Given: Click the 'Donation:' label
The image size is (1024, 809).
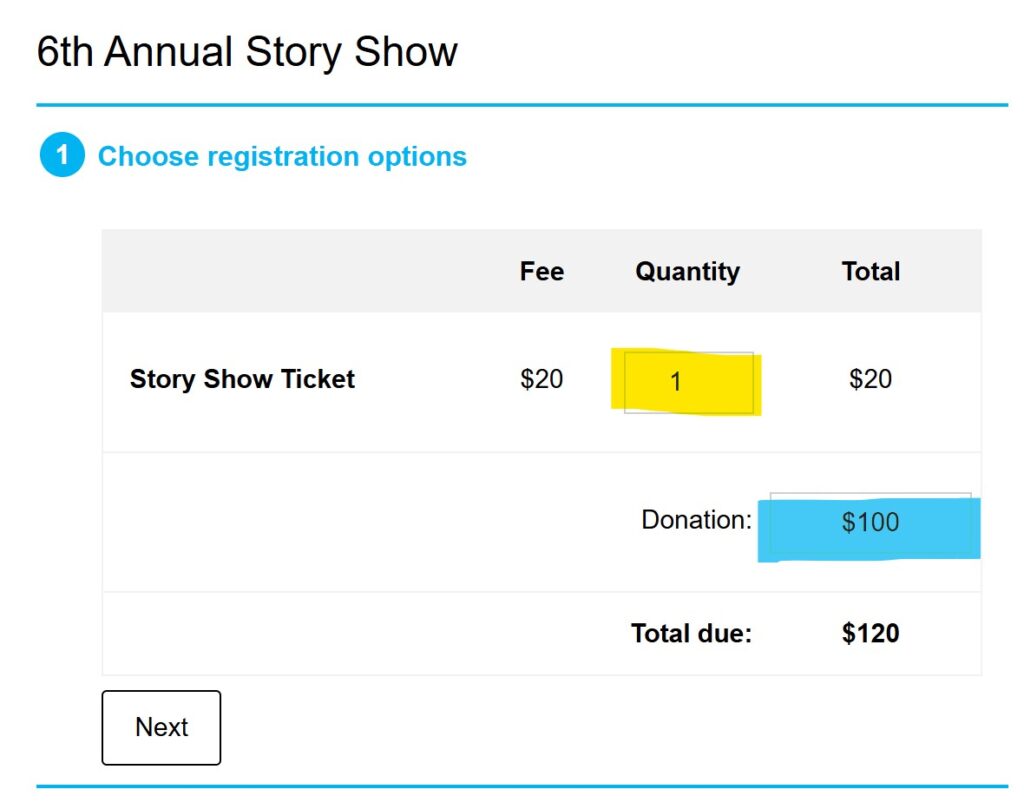Looking at the screenshot, I should tap(696, 520).
